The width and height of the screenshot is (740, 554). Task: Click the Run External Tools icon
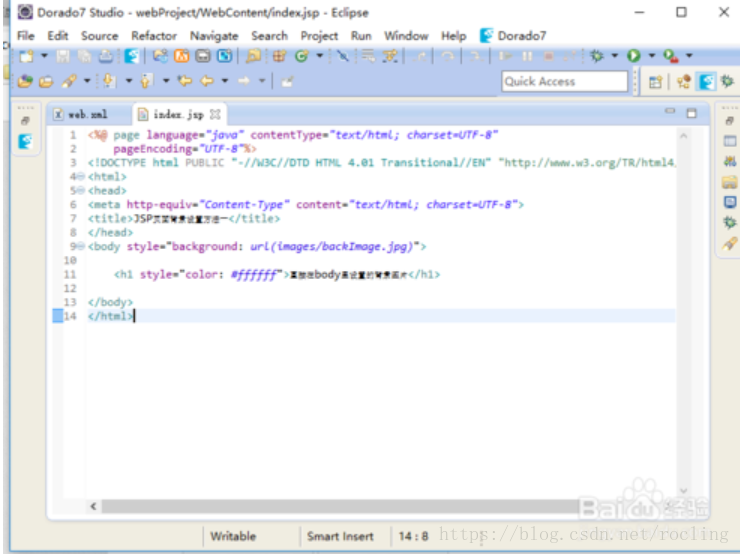(x=671, y=56)
